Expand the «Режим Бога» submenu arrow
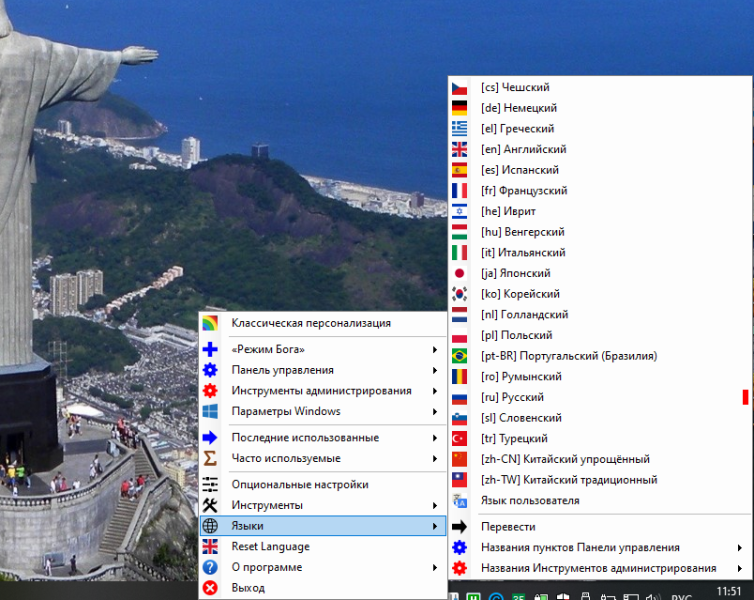Image resolution: width=754 pixels, height=600 pixels. pyautogui.click(x=435, y=350)
